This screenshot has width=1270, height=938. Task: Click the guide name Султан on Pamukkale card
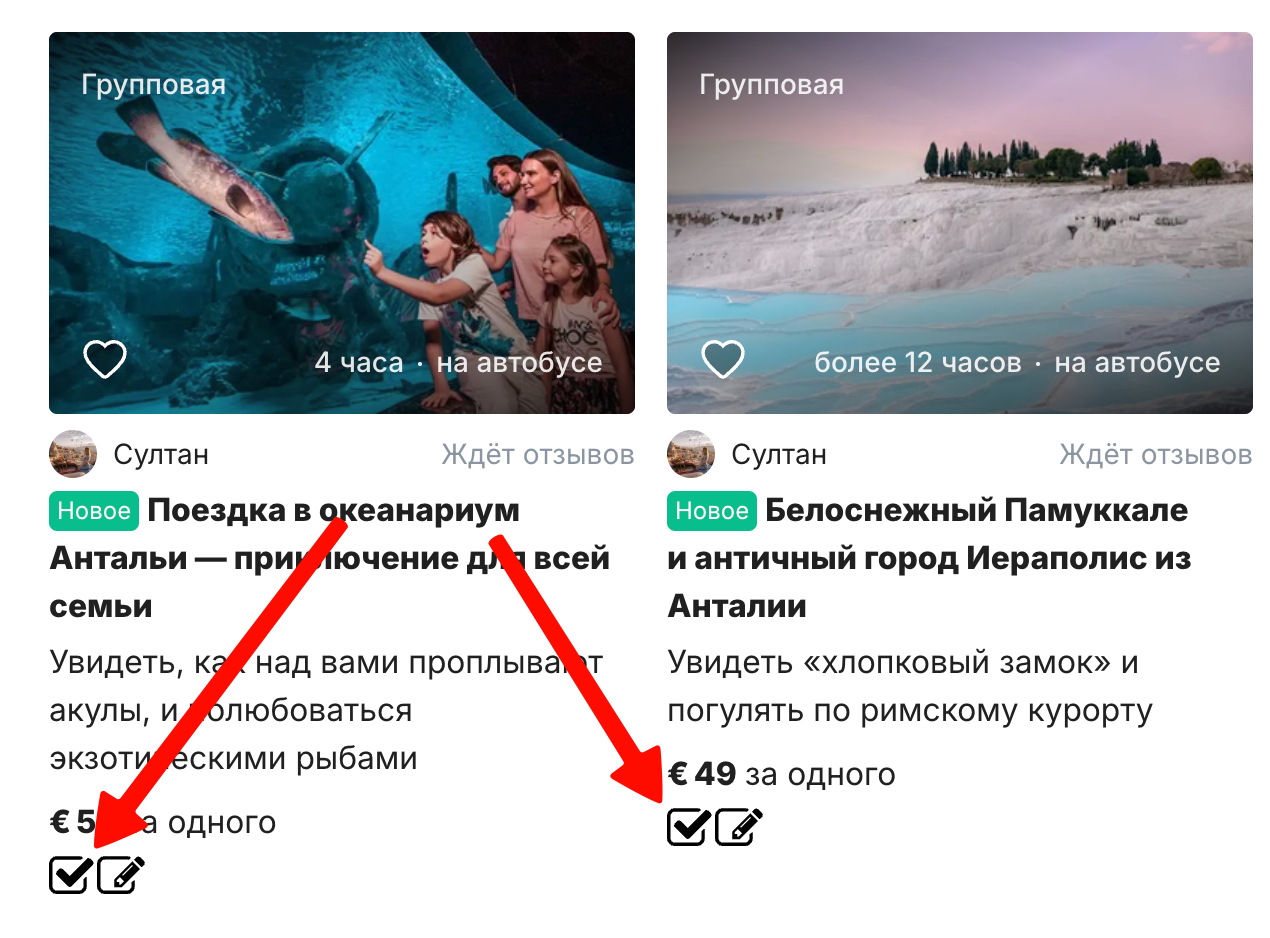point(779,455)
